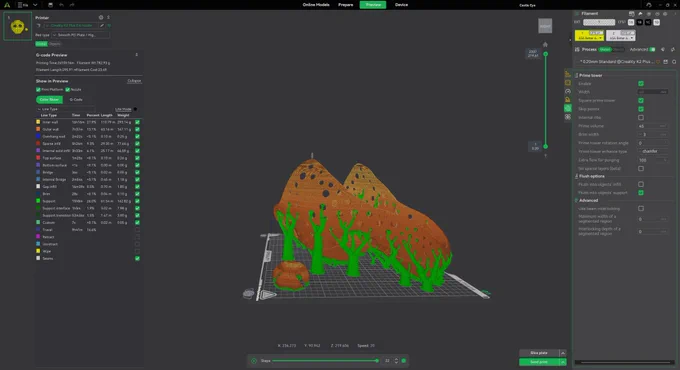Open the Quality settings side tab icon
This screenshot has height=370, width=680.
click(568, 74)
